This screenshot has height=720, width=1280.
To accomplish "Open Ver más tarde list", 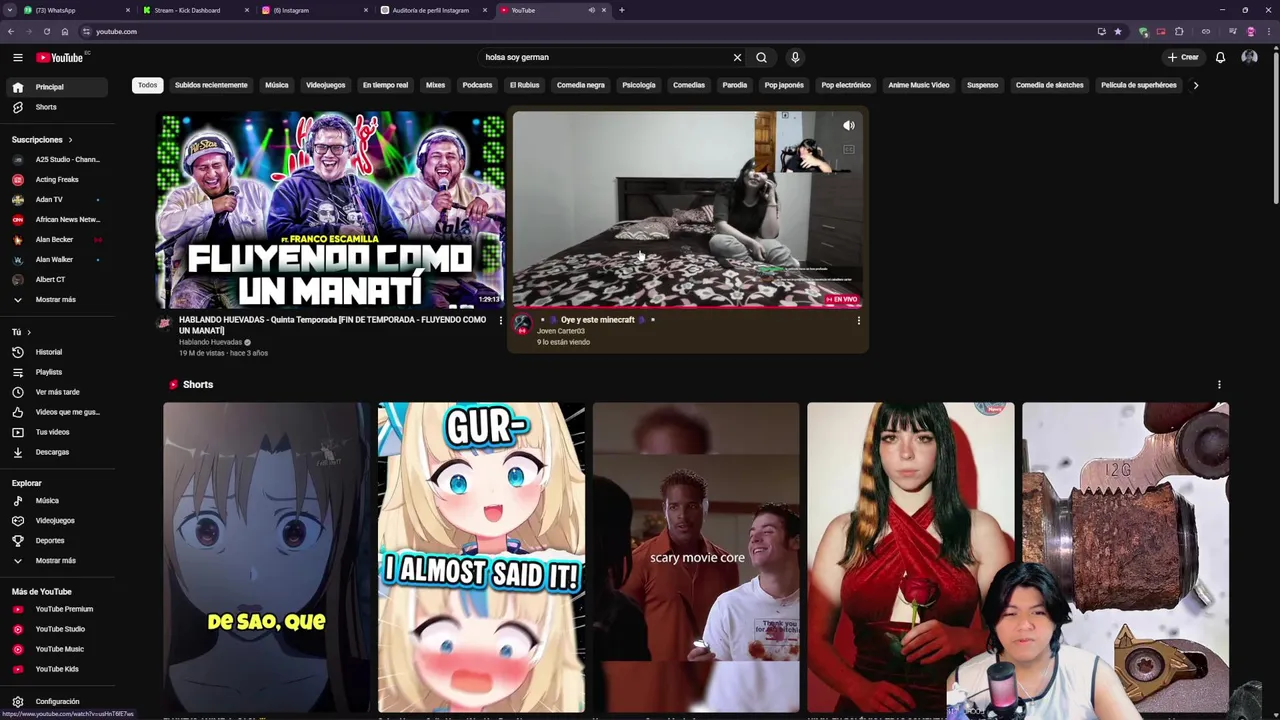I will pos(55,392).
